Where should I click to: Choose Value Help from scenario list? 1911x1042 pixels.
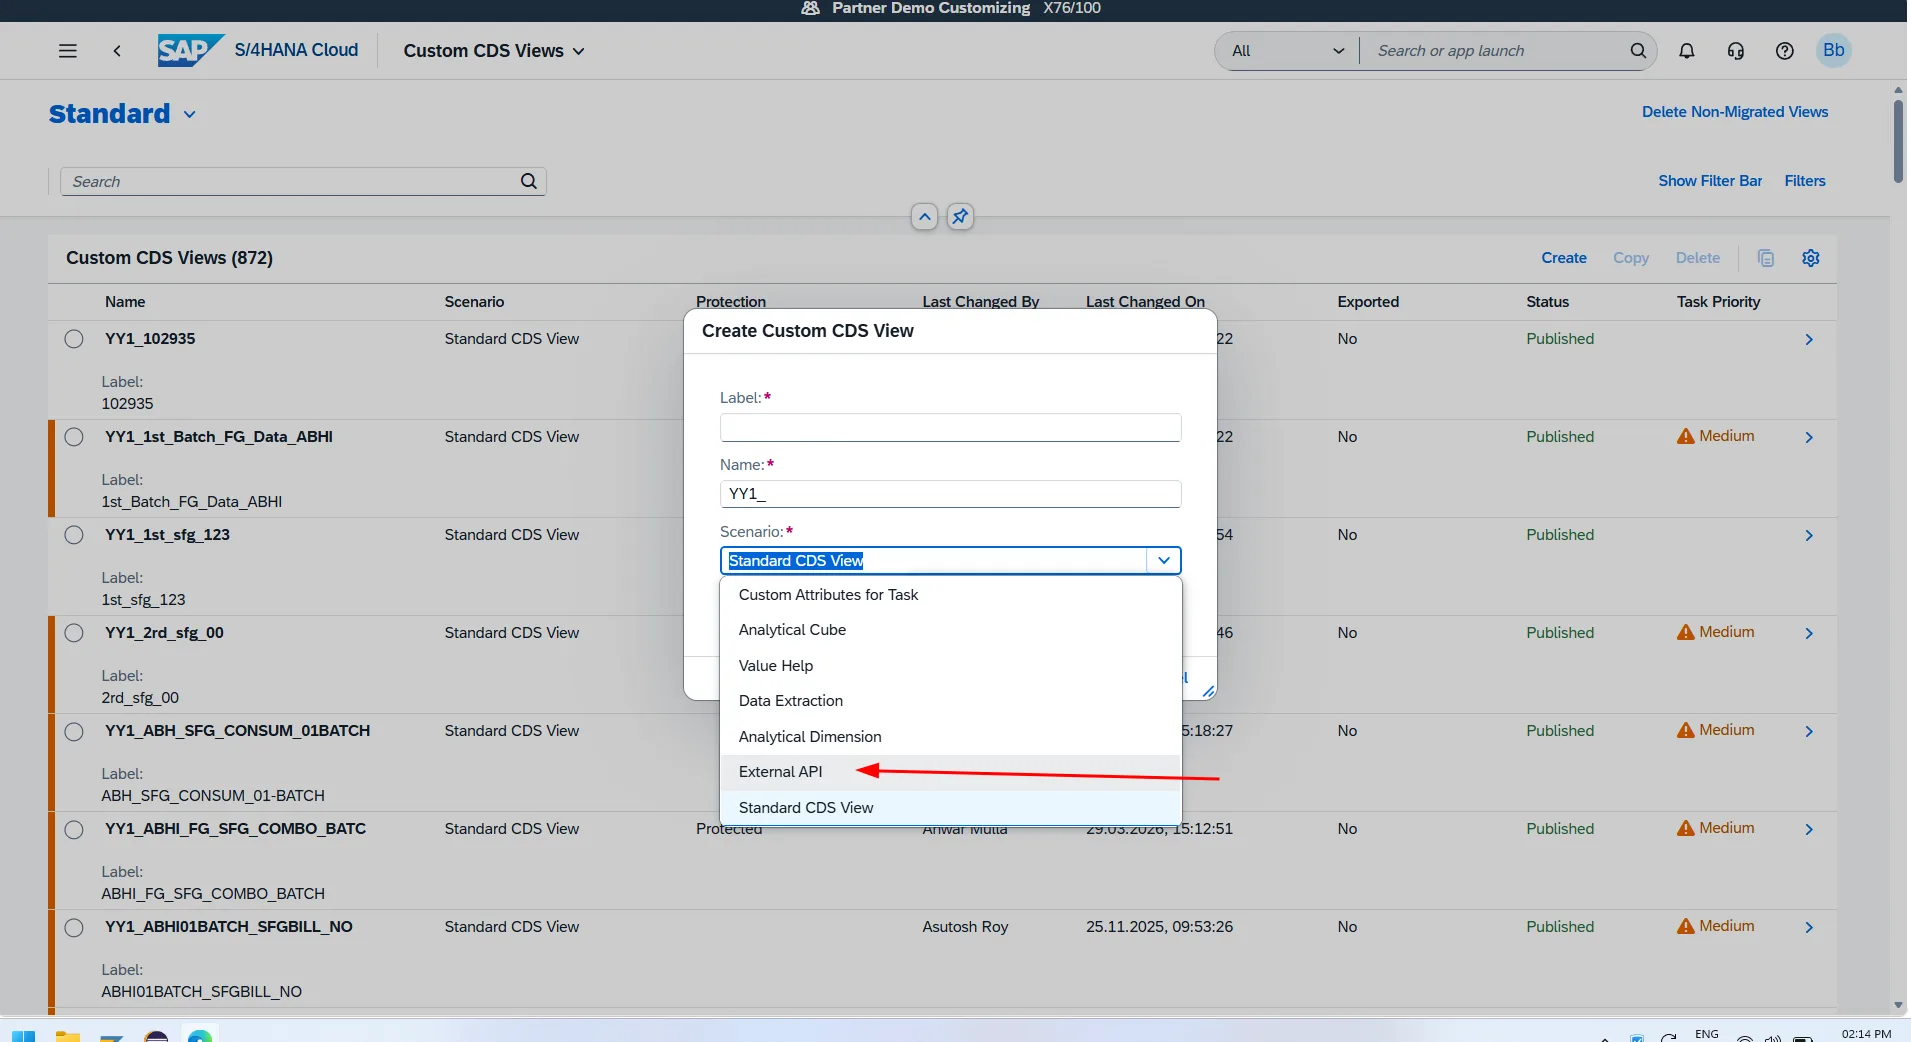point(951,666)
